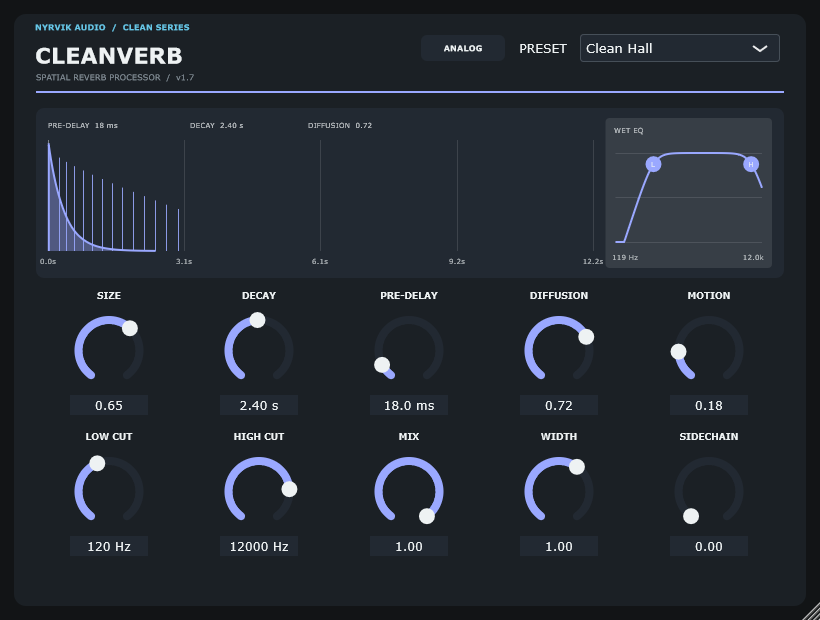Viewport: 820px width, 620px height.
Task: Click the SPATIAL REVERB PROCESSOR subtitle
Action: click(98, 77)
